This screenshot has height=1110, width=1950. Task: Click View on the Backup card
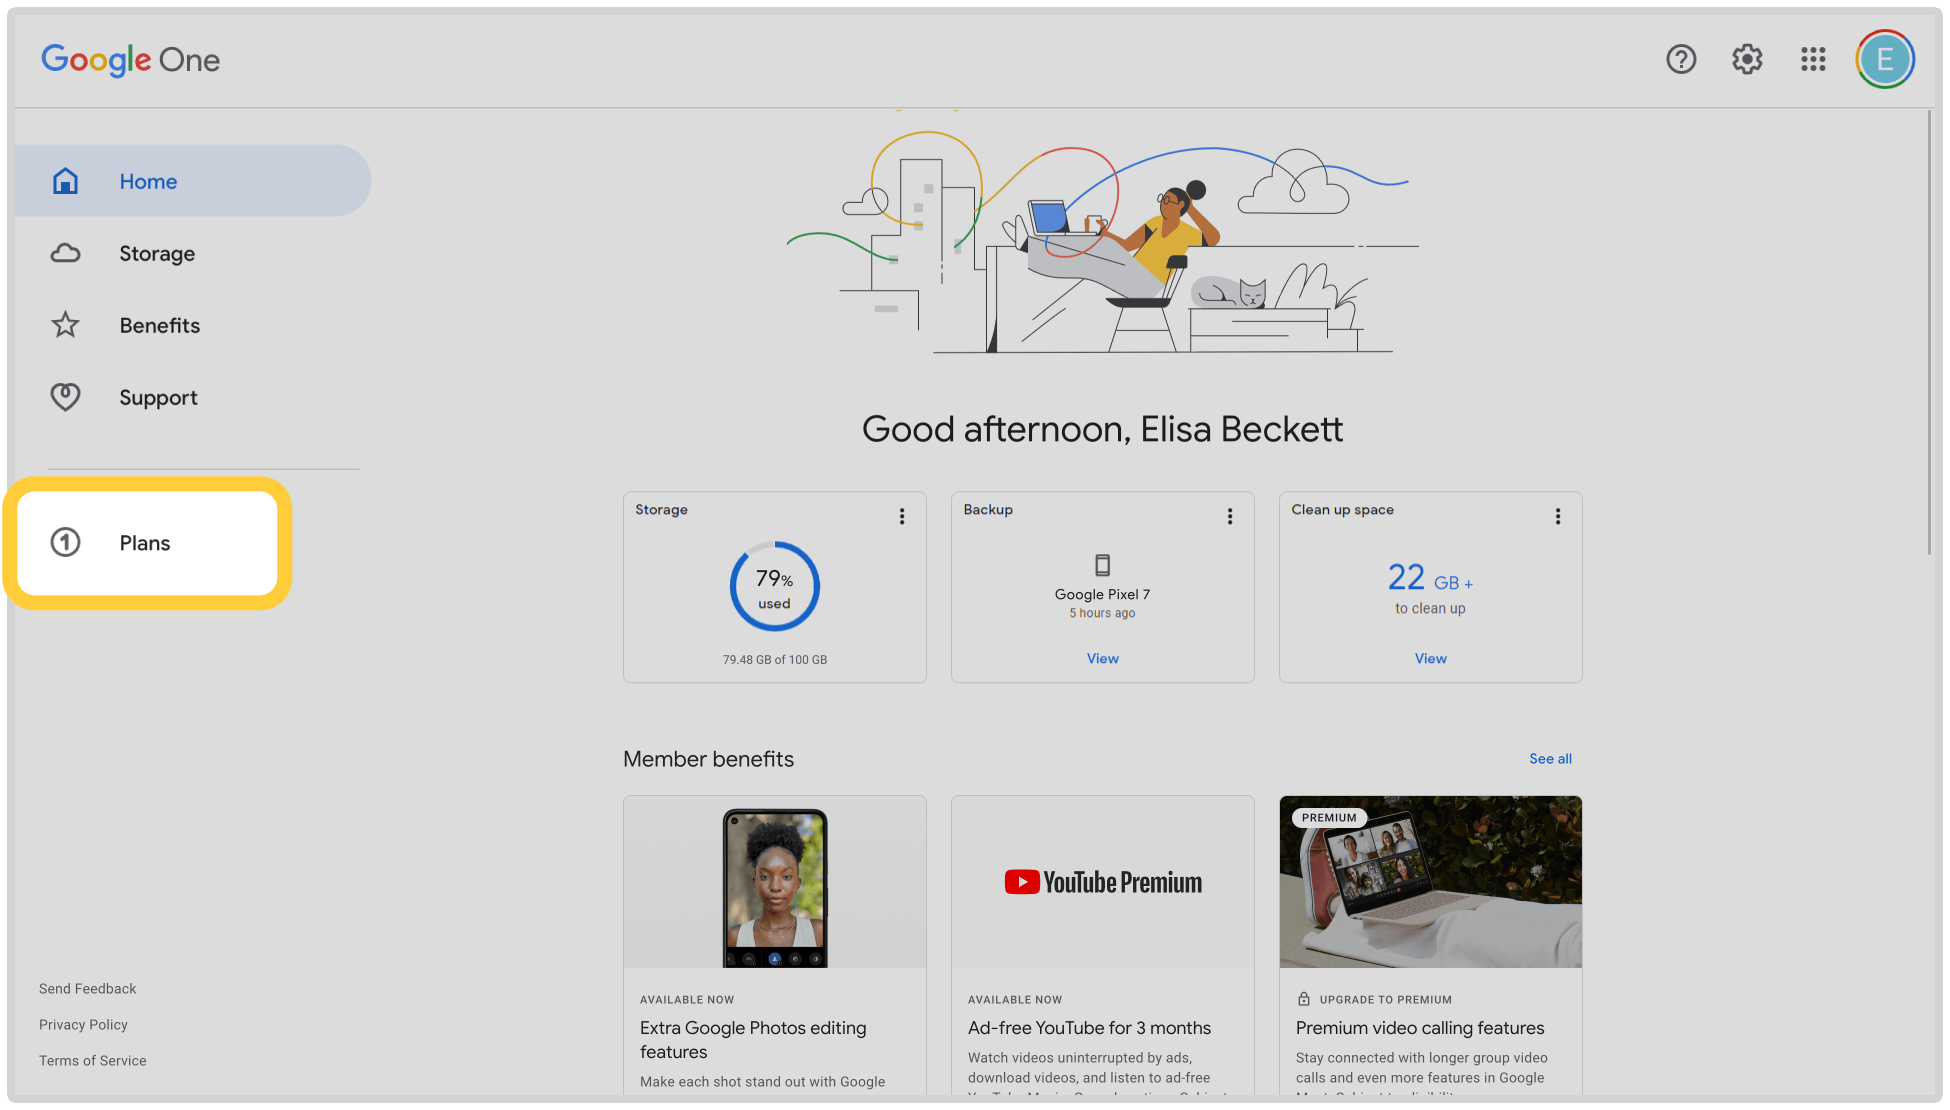click(x=1102, y=658)
